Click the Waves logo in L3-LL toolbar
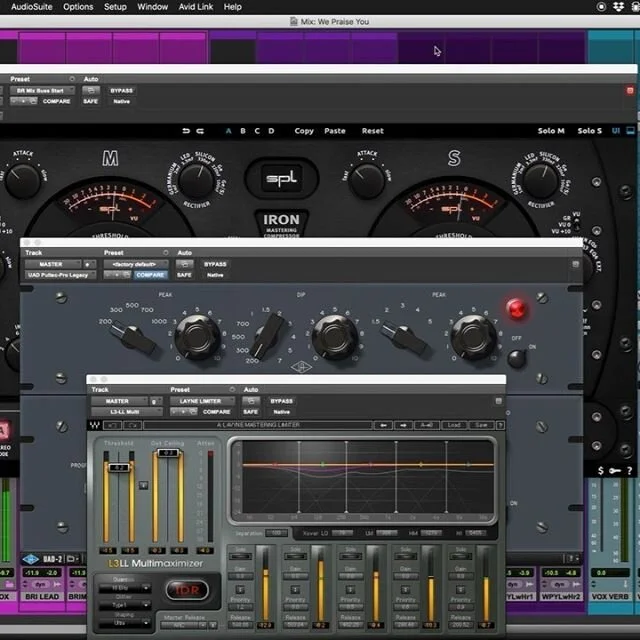The image size is (640, 640). 95,425
